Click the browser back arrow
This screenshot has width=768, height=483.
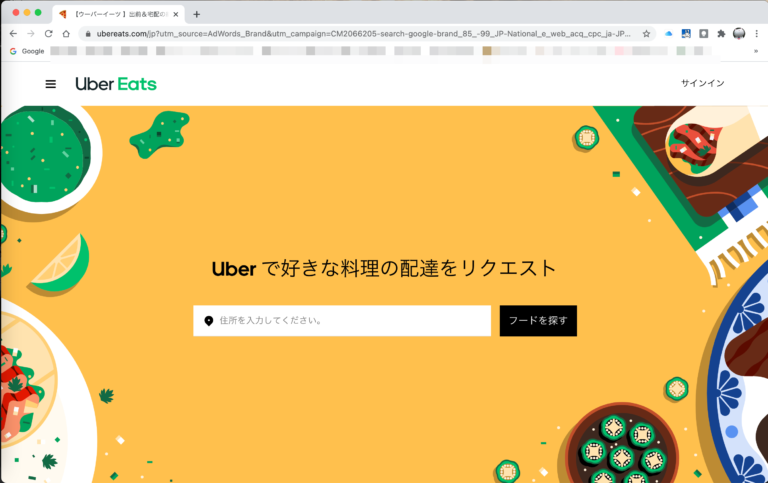[x=13, y=34]
